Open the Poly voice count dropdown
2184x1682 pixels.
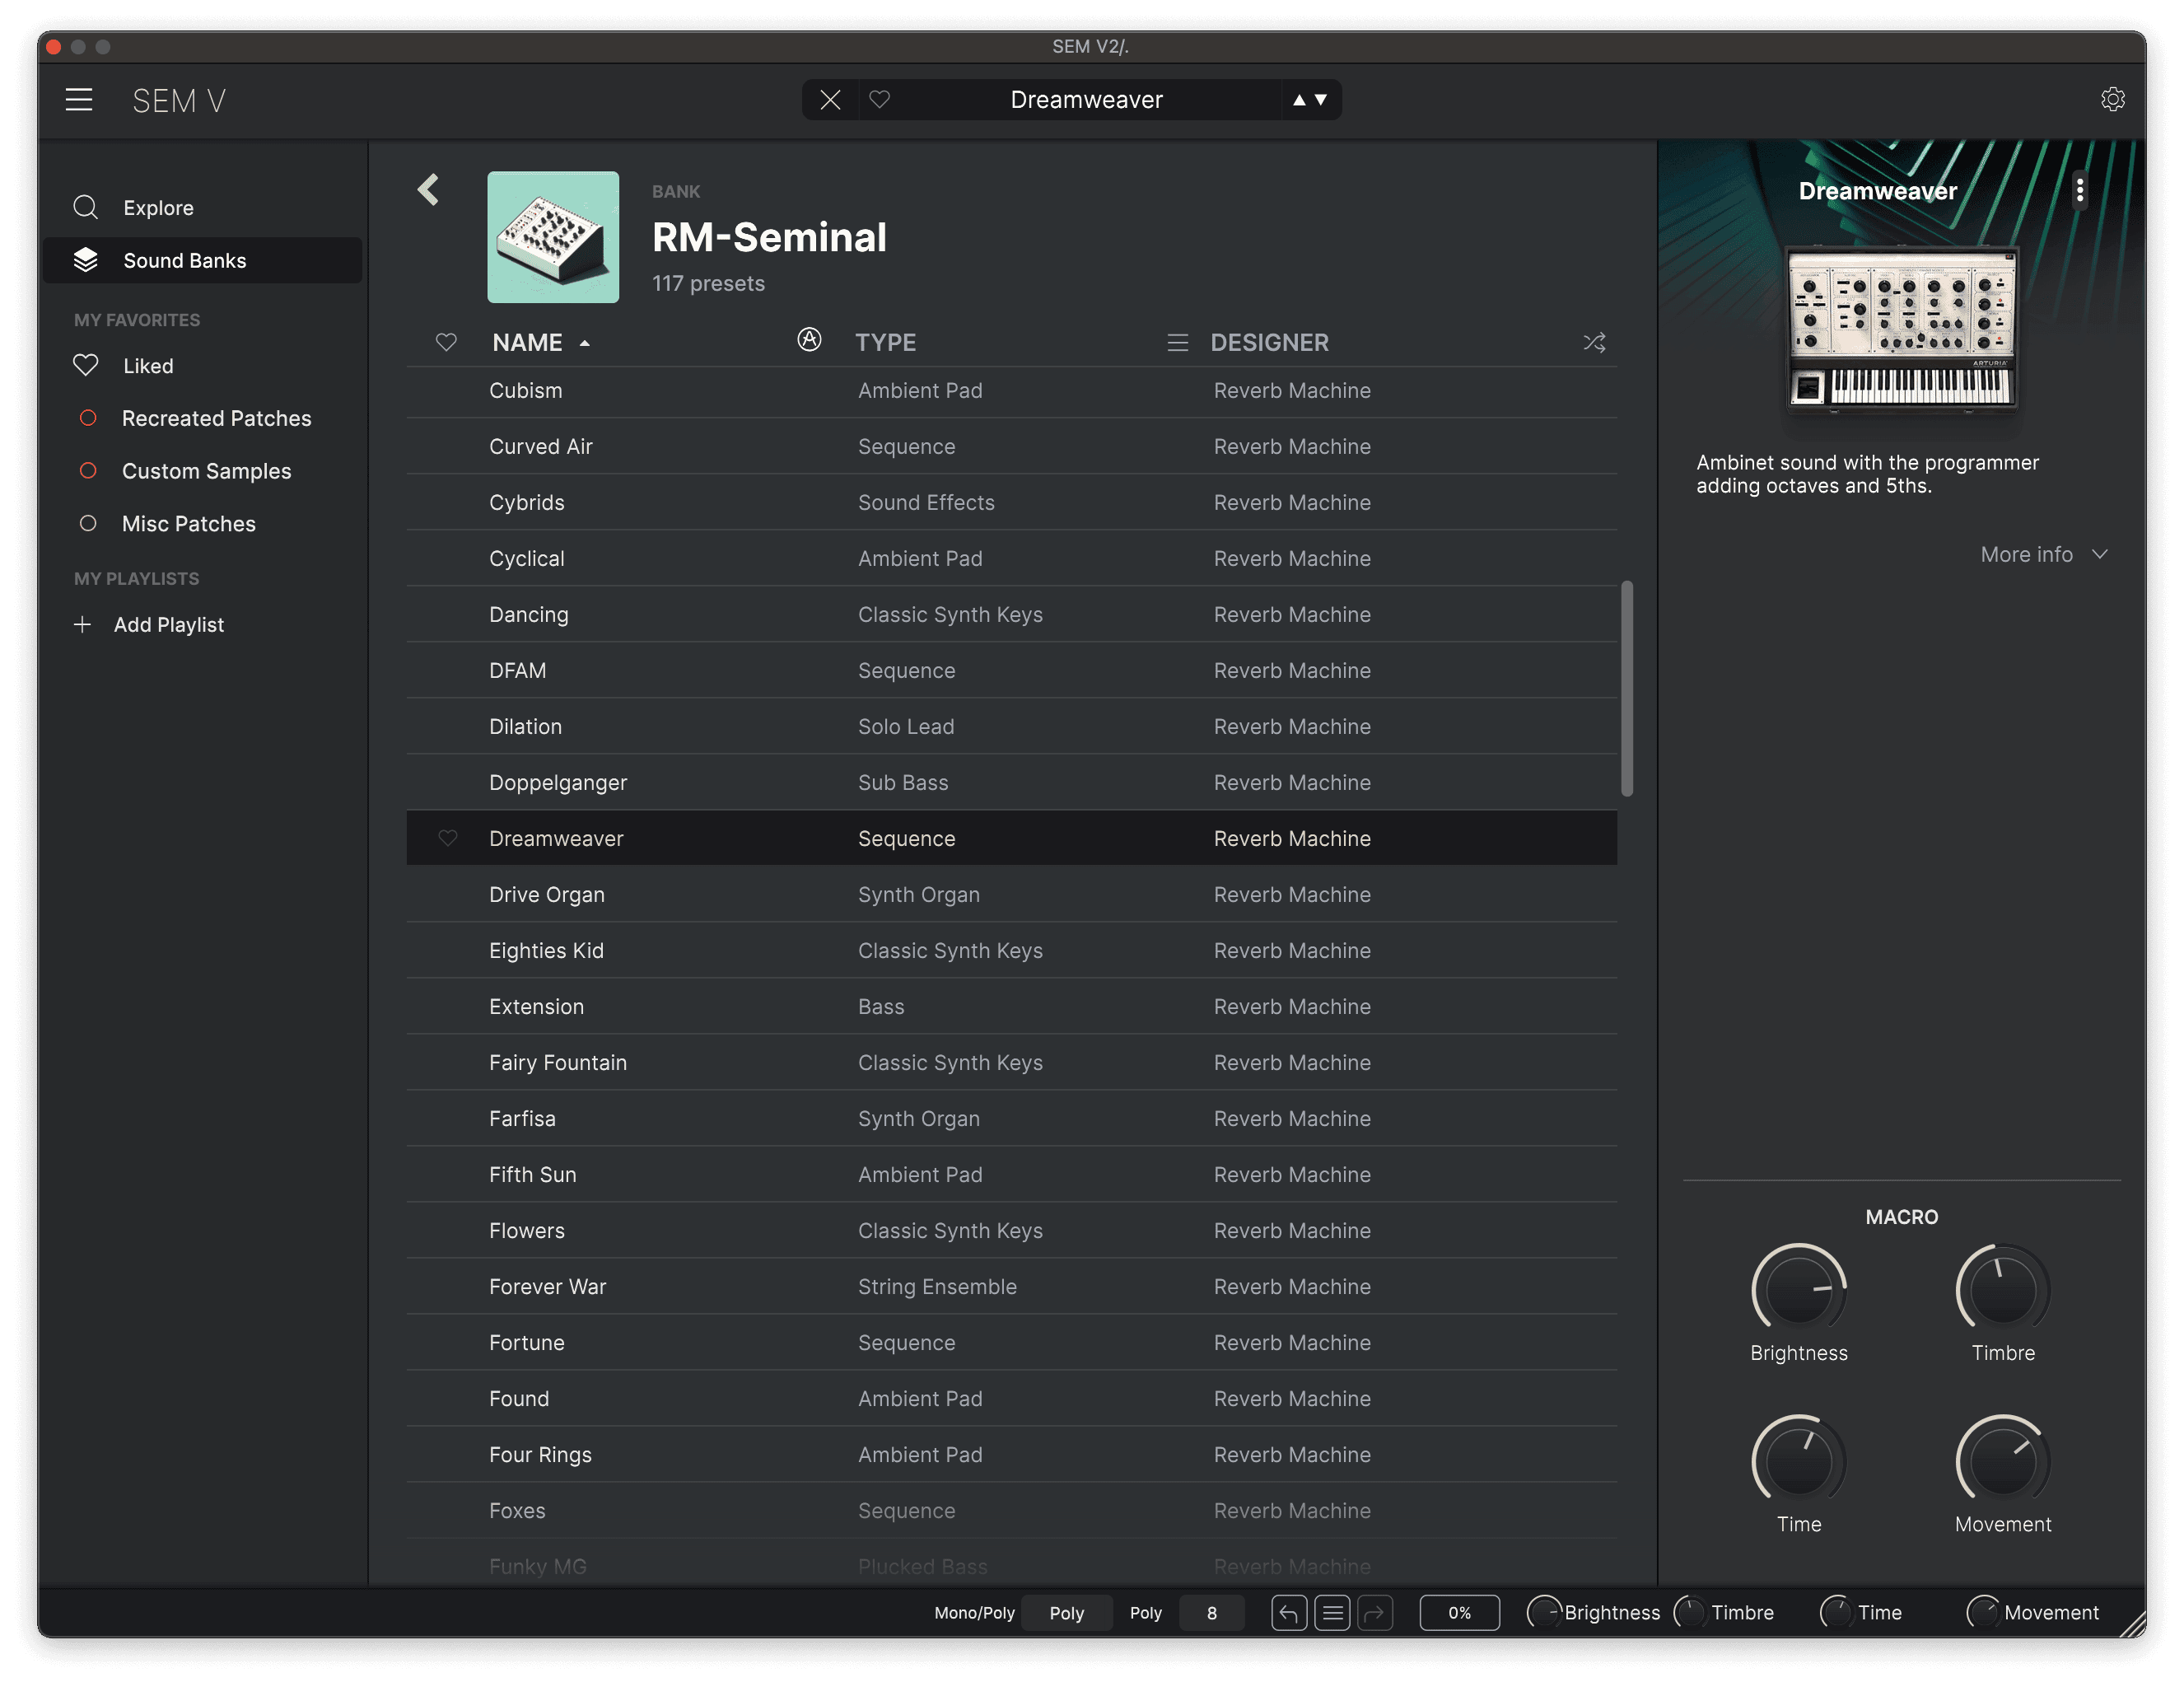pyautogui.click(x=1211, y=1613)
